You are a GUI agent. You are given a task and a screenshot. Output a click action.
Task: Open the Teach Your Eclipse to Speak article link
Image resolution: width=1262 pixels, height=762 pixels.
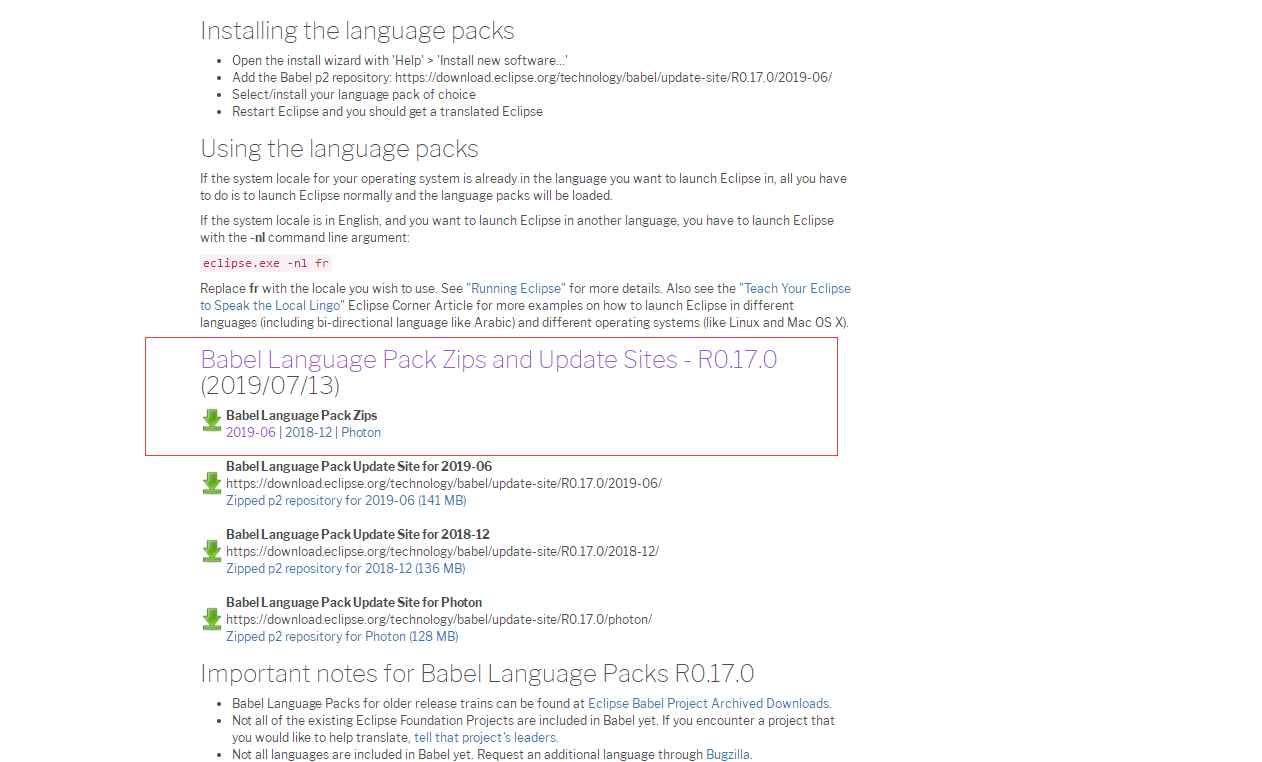pyautogui.click(x=525, y=297)
